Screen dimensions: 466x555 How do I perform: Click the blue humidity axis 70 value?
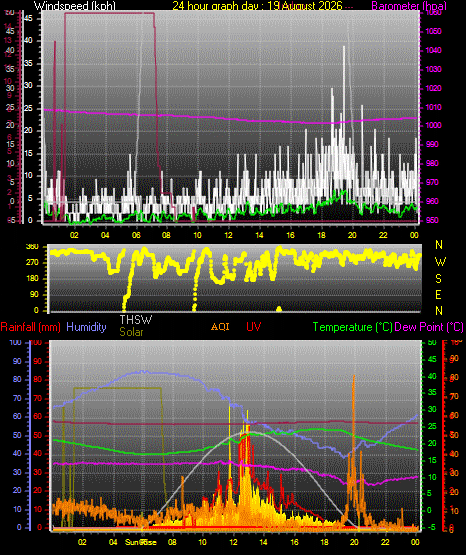pyautogui.click(x=17, y=398)
